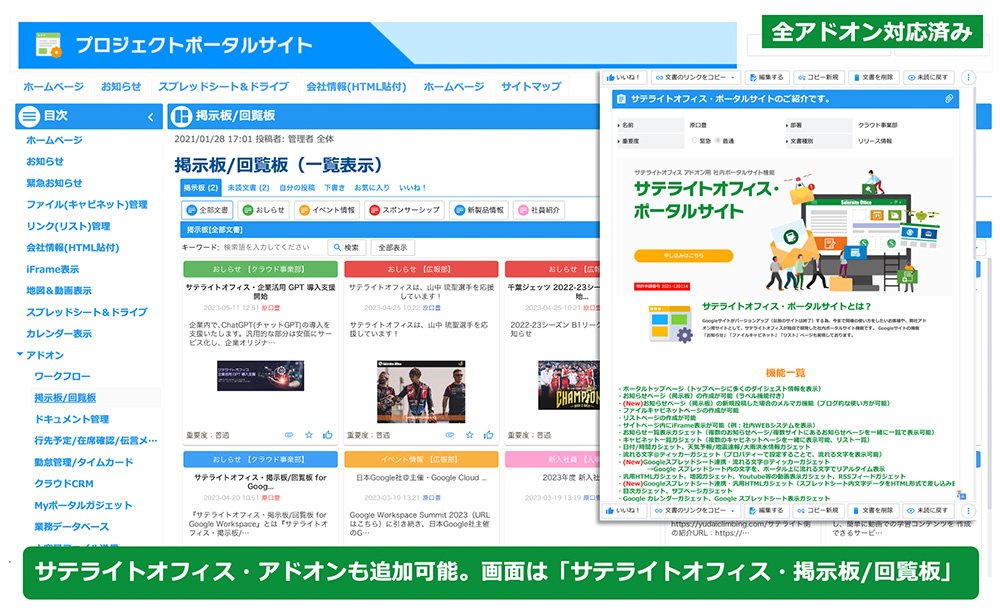Click コピー新規 in the popup's top toolbar
The image size is (1000, 608).
tap(819, 77)
